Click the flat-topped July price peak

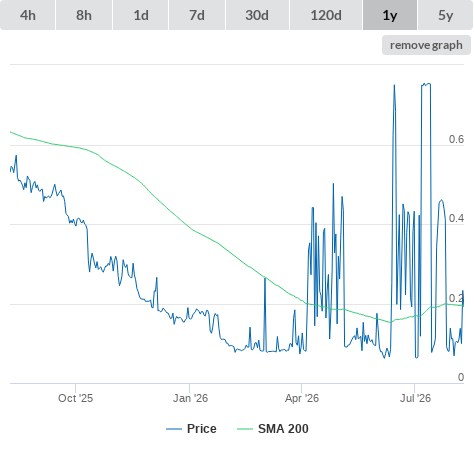tap(426, 84)
